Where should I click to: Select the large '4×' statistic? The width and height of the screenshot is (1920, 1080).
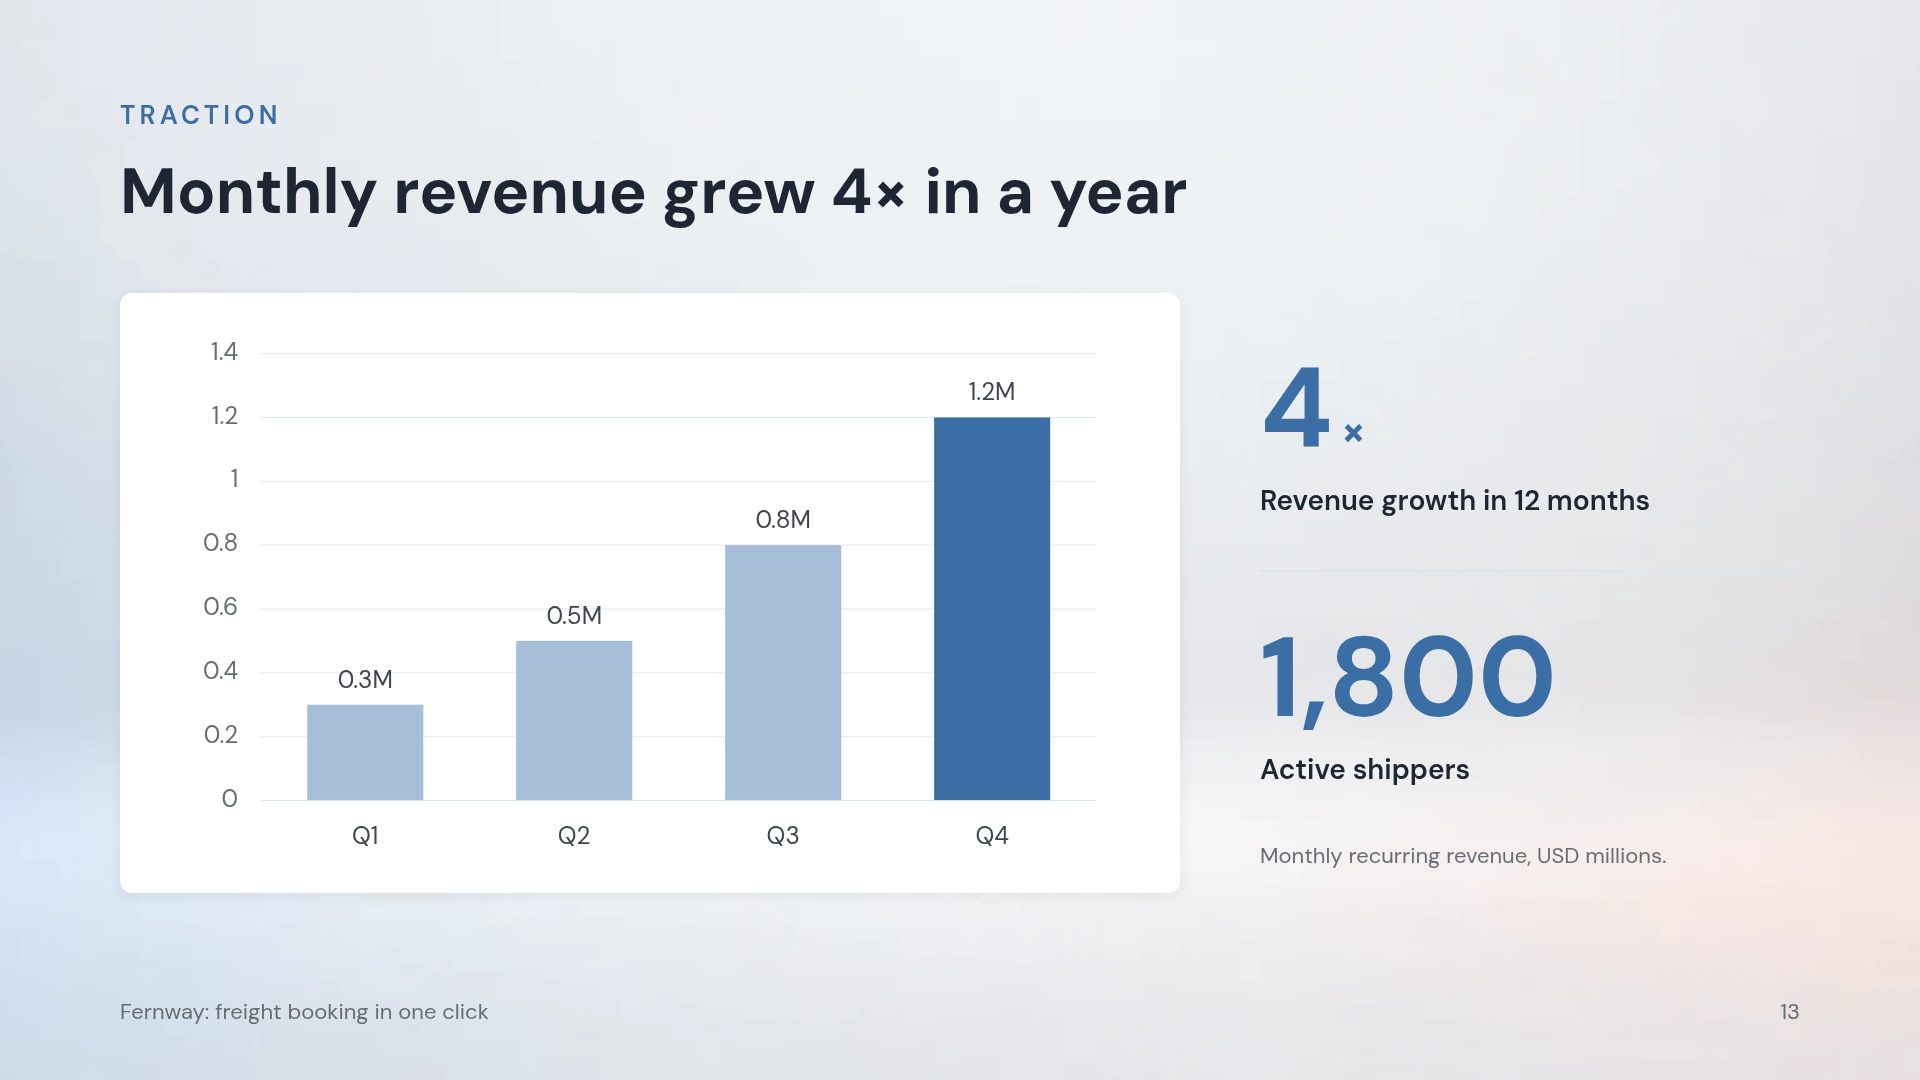pos(1313,407)
